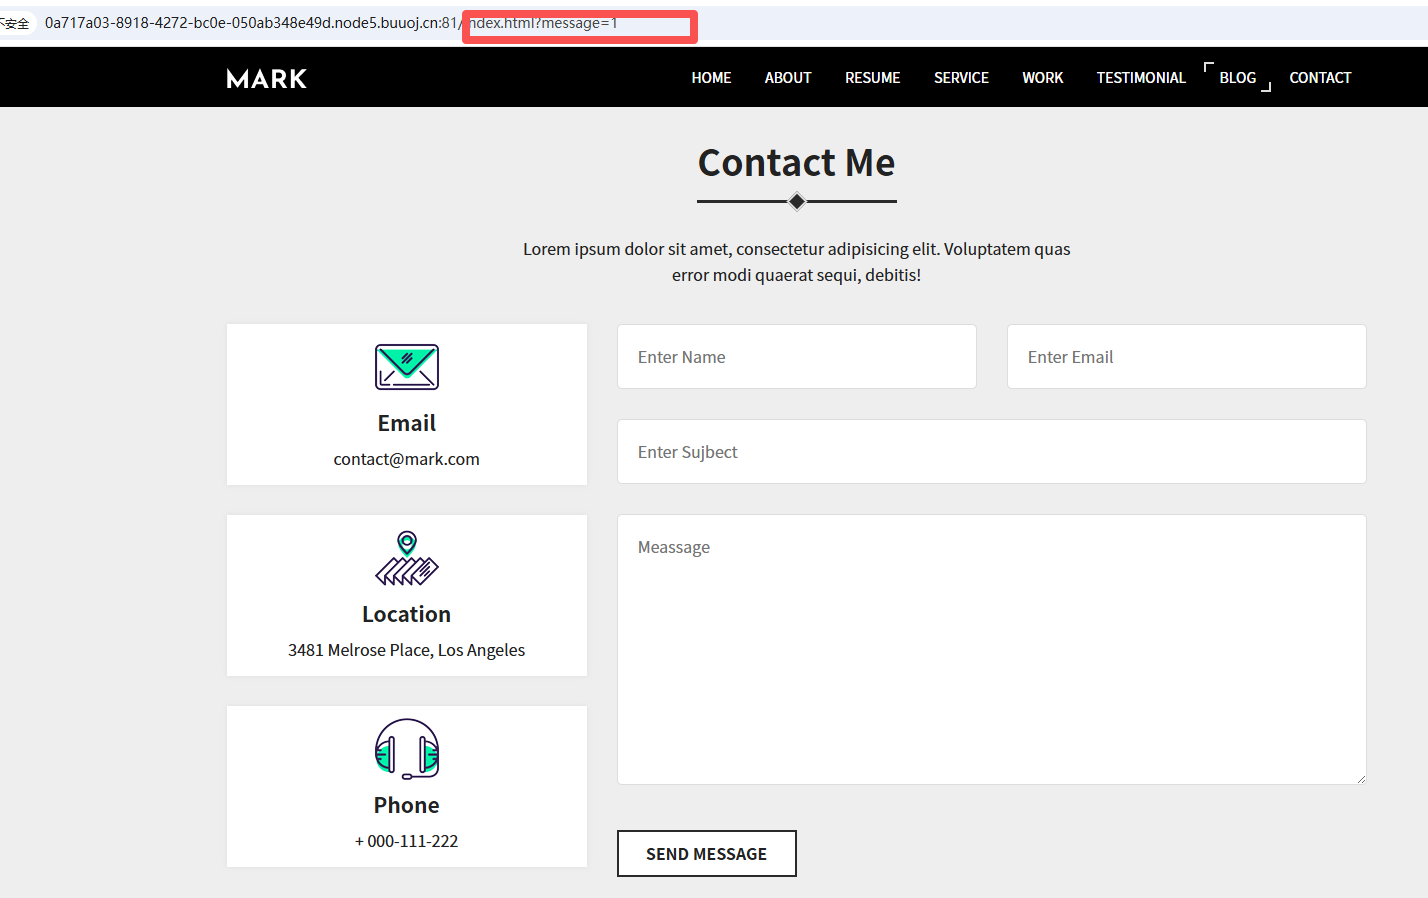Focus the Enter Email field
The height and width of the screenshot is (898, 1428).
1187,357
